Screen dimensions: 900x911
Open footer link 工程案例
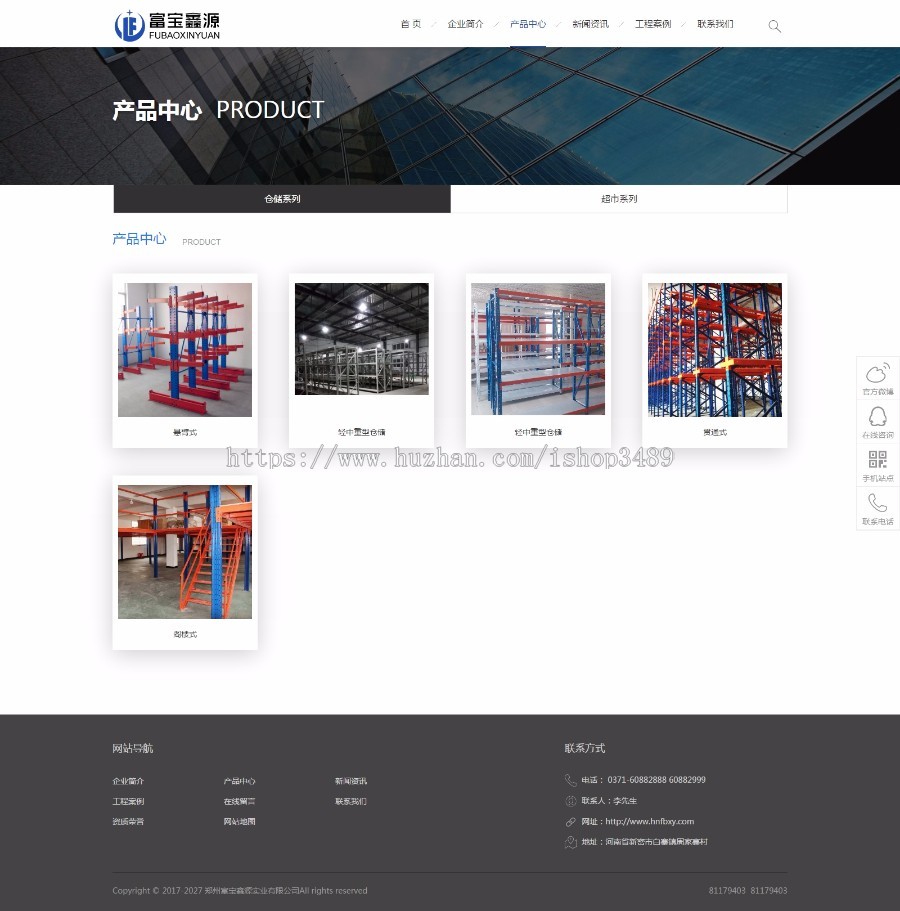coord(128,801)
